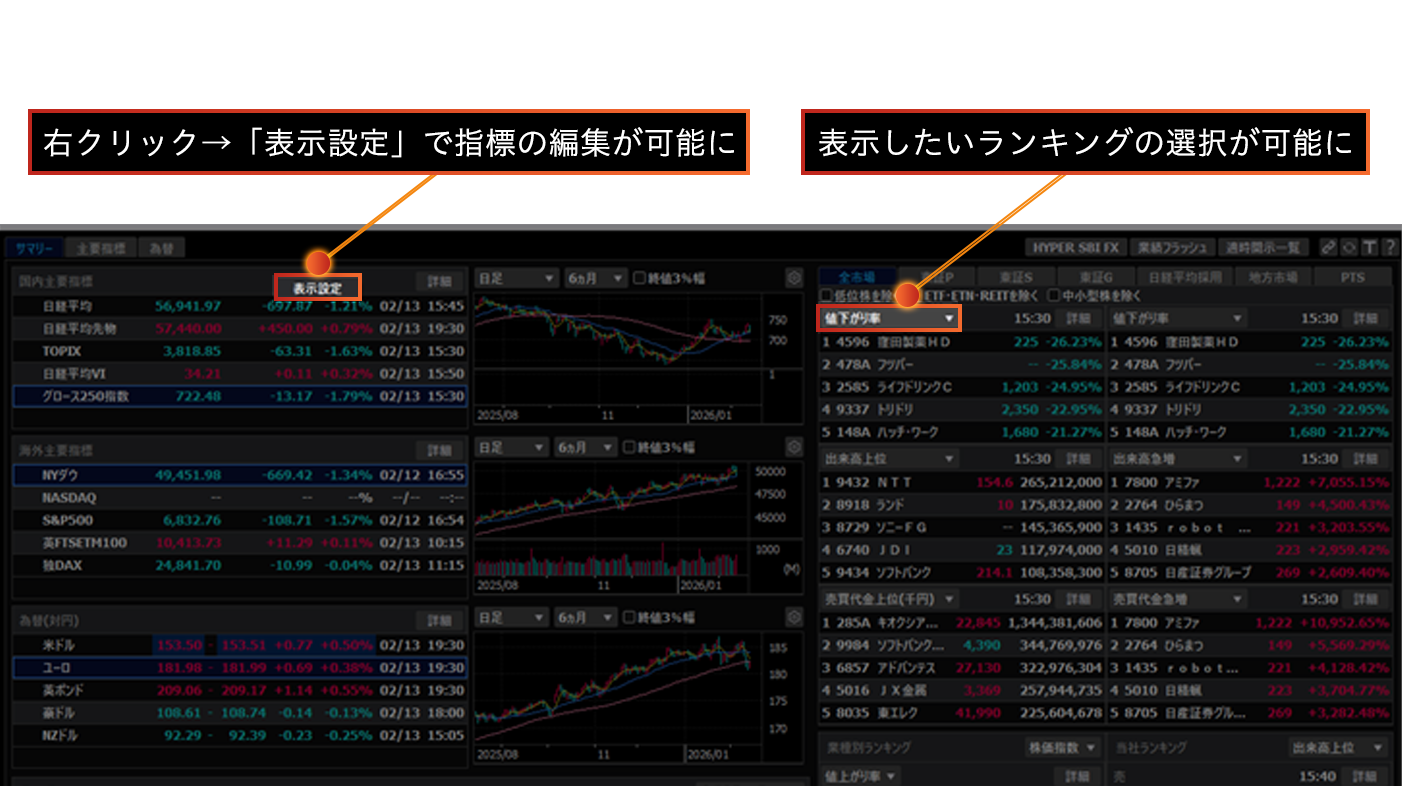Viewport: 1402px width, 786px height.
Task: Open help with the question mark icon
Action: pos(1389,247)
